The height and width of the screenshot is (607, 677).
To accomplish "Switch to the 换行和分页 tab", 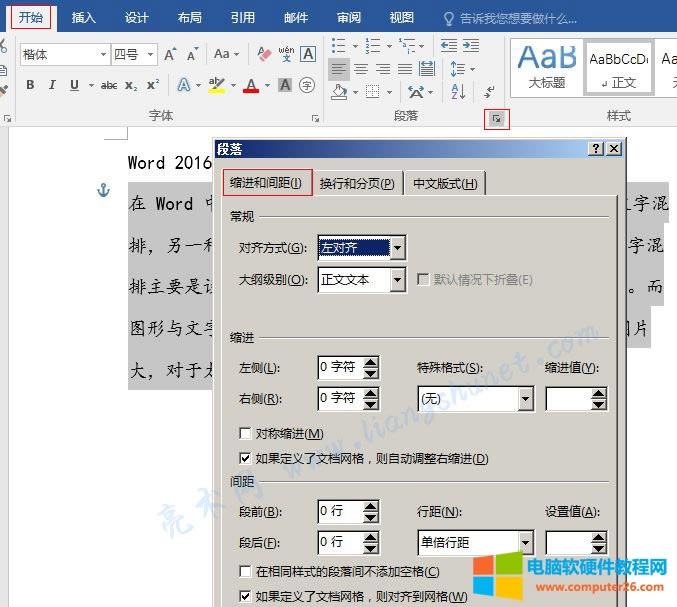I will tap(357, 183).
